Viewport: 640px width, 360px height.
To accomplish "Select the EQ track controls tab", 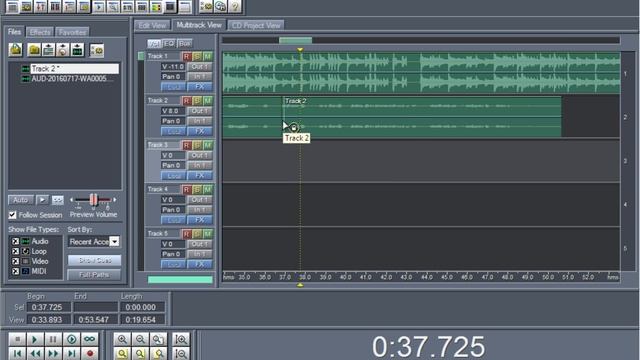I will point(169,43).
